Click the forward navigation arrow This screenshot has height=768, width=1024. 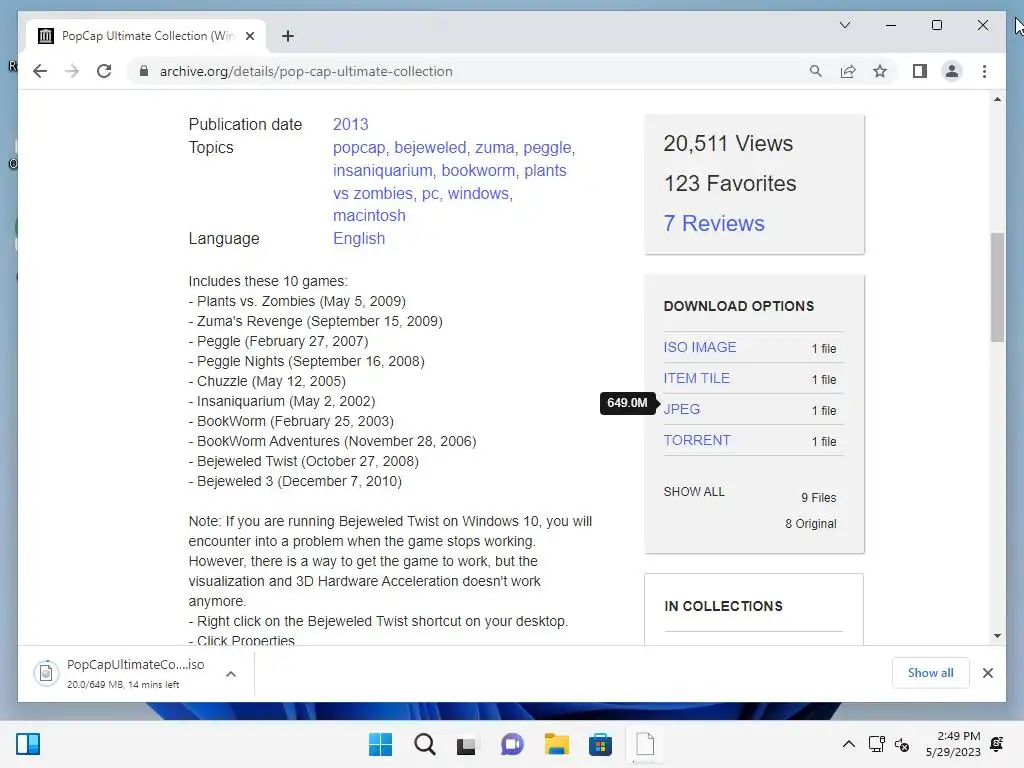pyautogui.click(x=72, y=71)
